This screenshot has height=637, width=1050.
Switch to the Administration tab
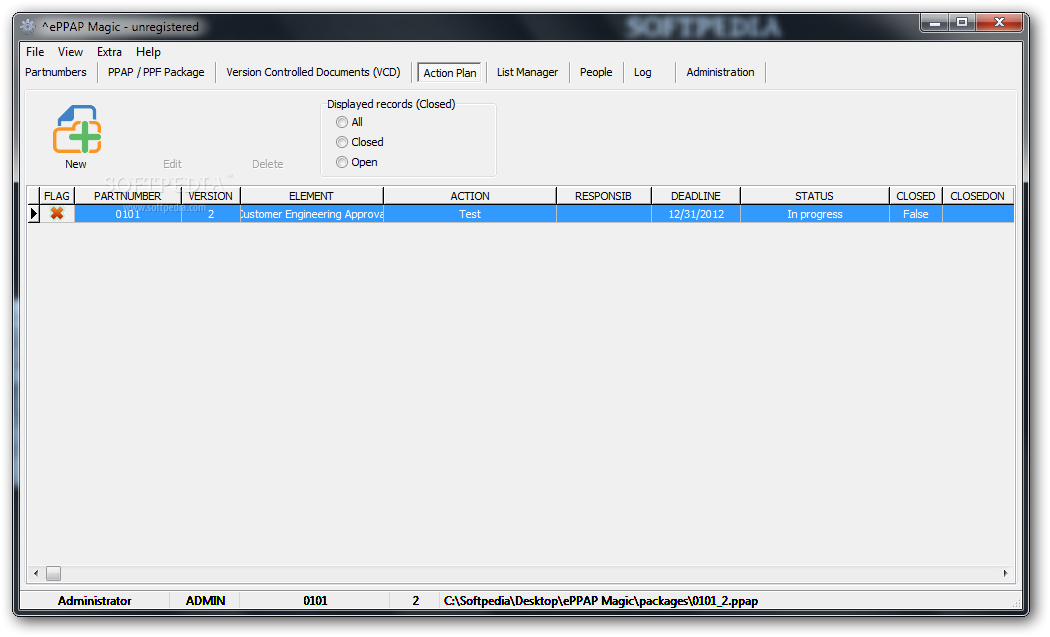(720, 72)
